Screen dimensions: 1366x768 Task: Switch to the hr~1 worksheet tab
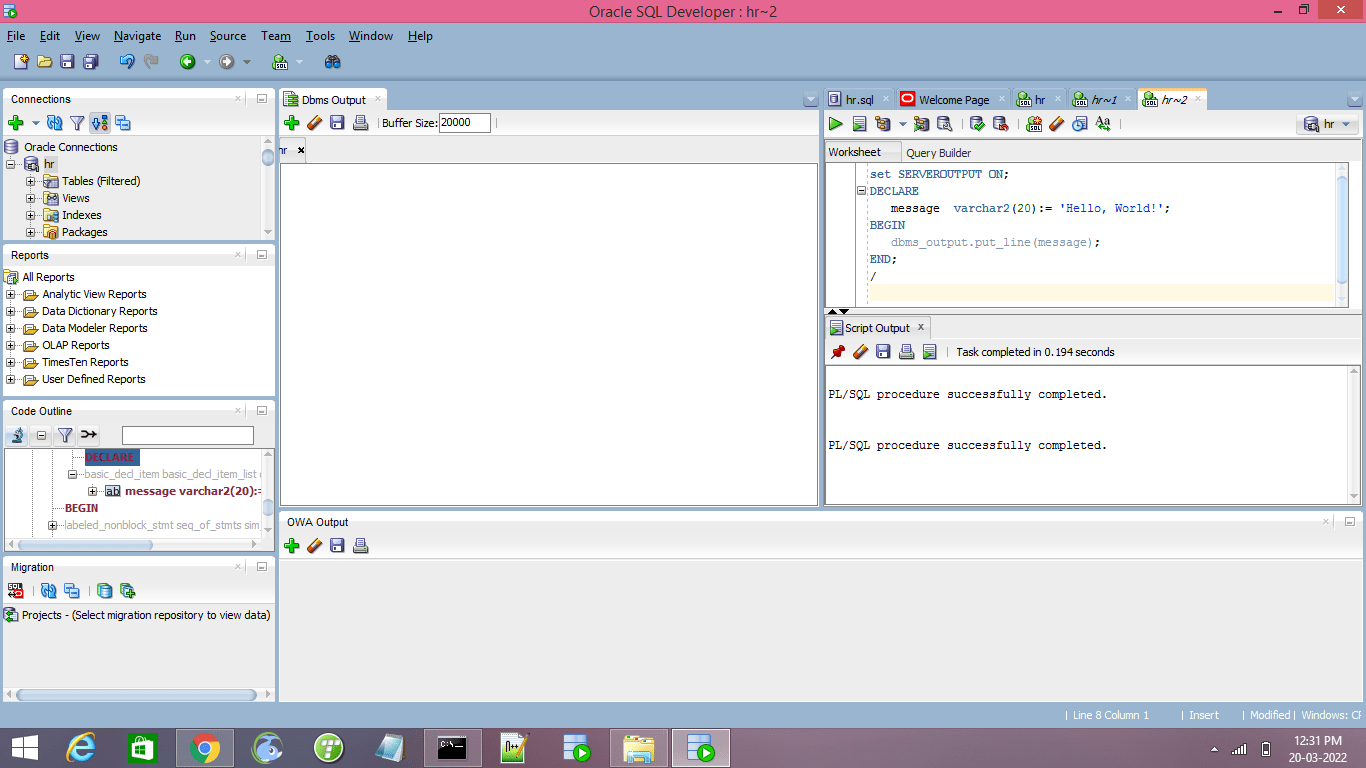pyautogui.click(x=1104, y=100)
